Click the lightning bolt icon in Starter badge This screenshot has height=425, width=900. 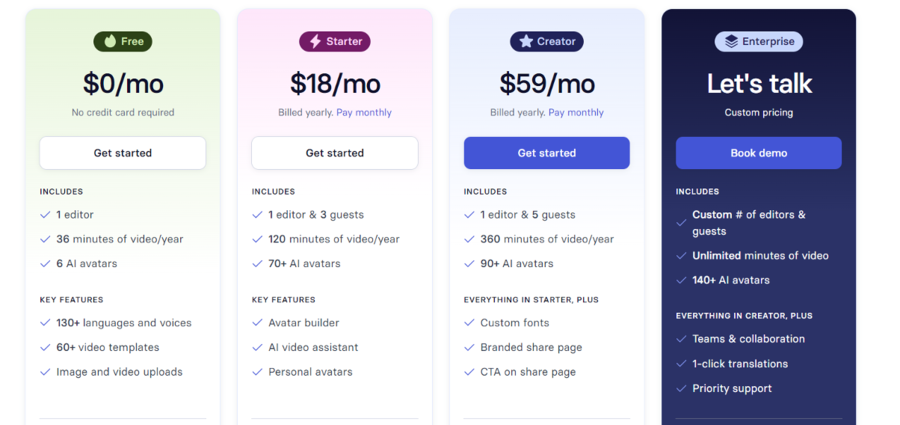pos(315,41)
